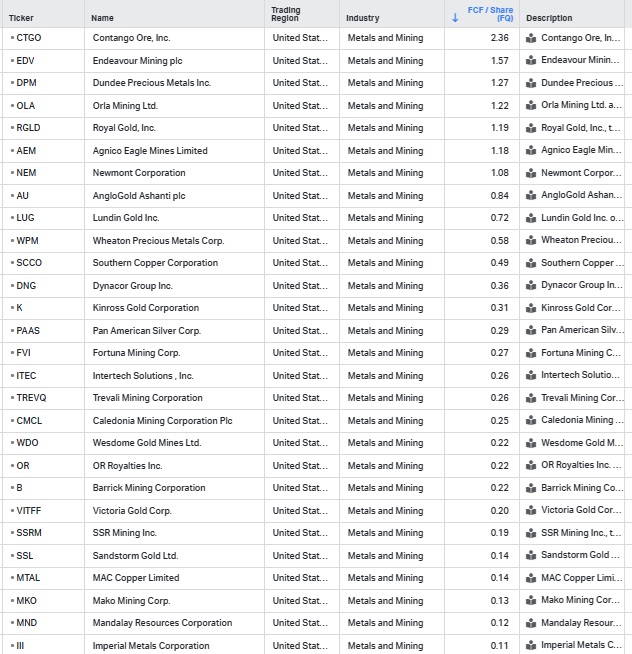Image resolution: width=632 pixels, height=654 pixels.
Task: Select the RGLD ticker
Action: (28, 128)
